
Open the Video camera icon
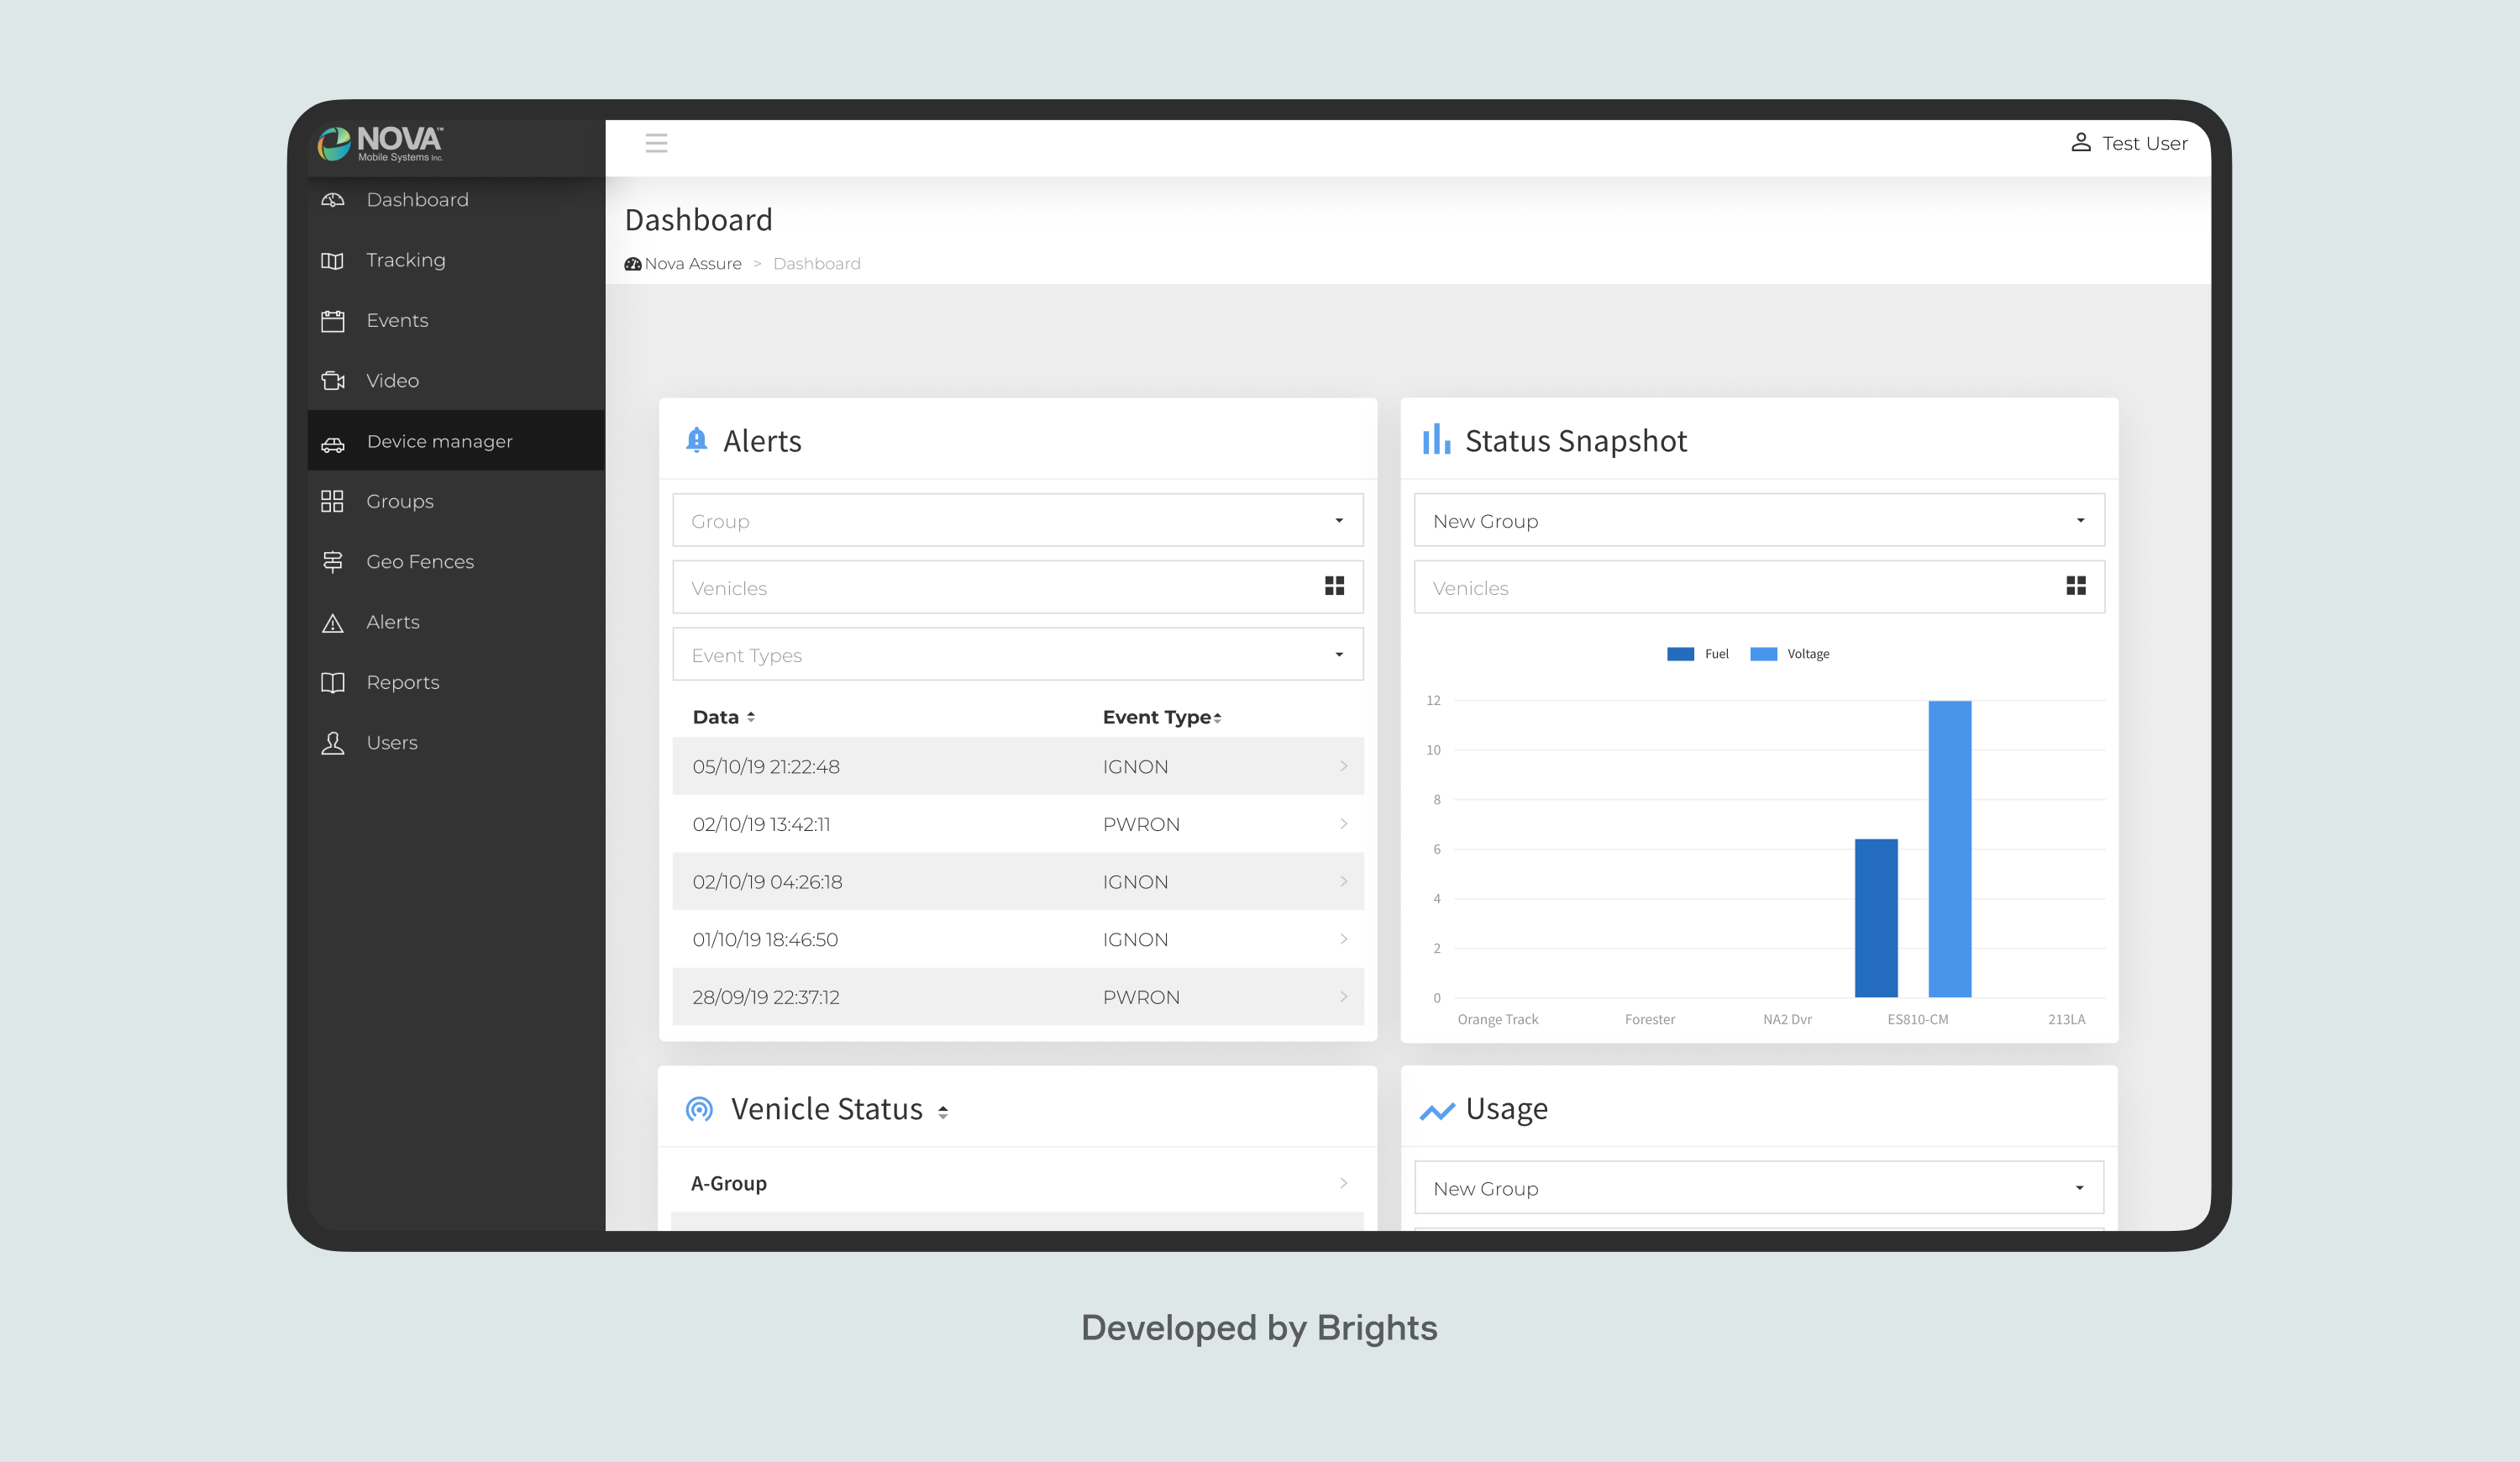tap(333, 381)
